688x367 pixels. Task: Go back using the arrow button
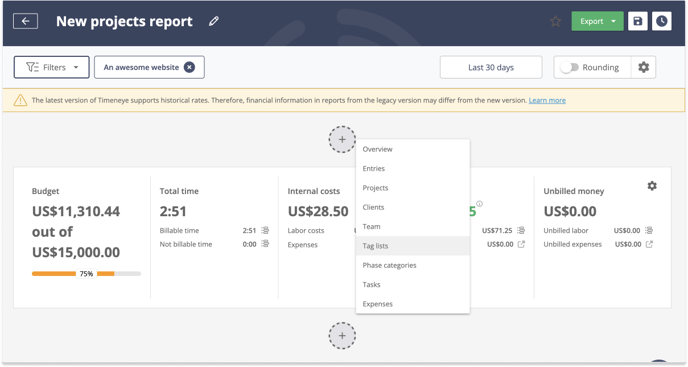click(x=25, y=21)
